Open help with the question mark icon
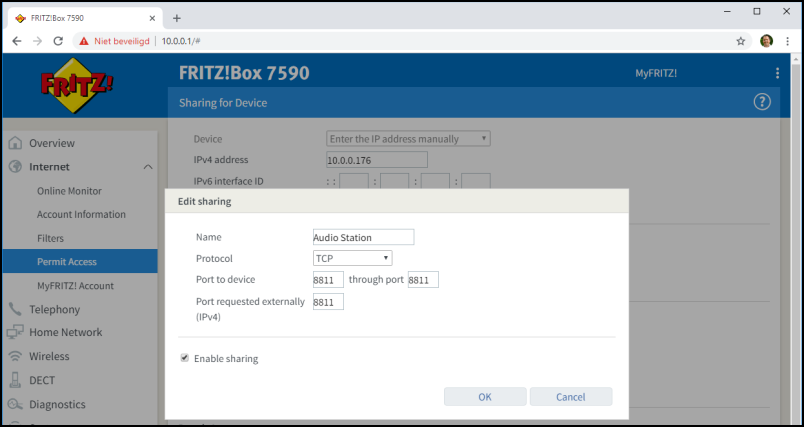 pos(762,102)
